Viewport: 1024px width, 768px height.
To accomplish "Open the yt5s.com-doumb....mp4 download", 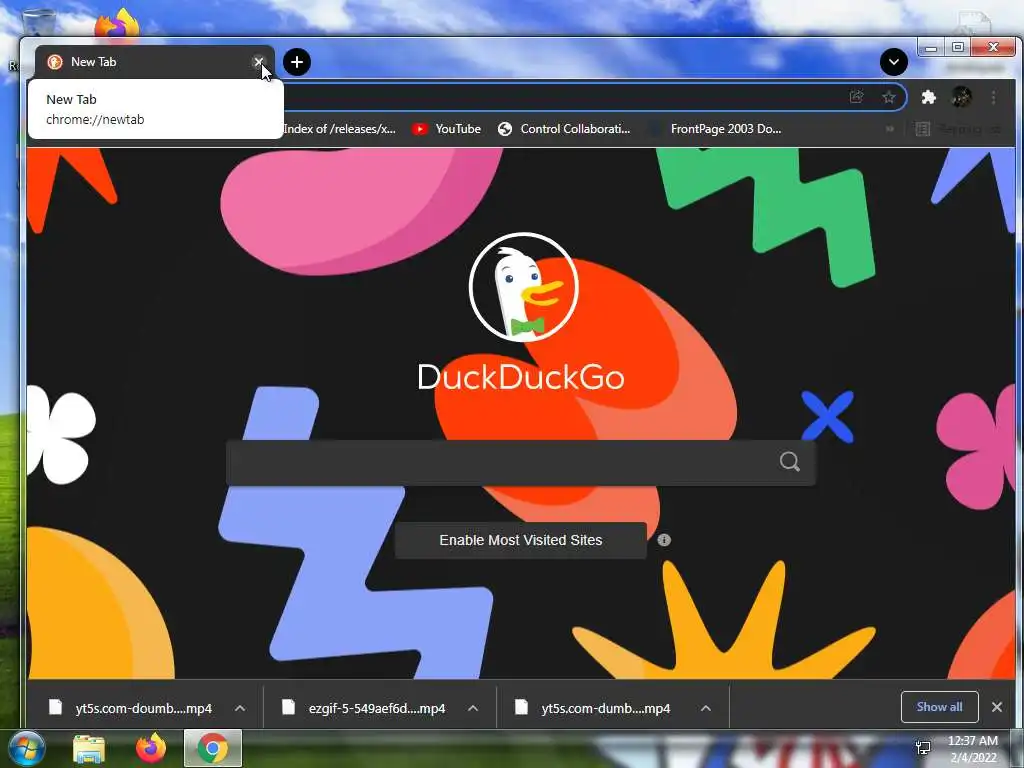I will (x=132, y=708).
